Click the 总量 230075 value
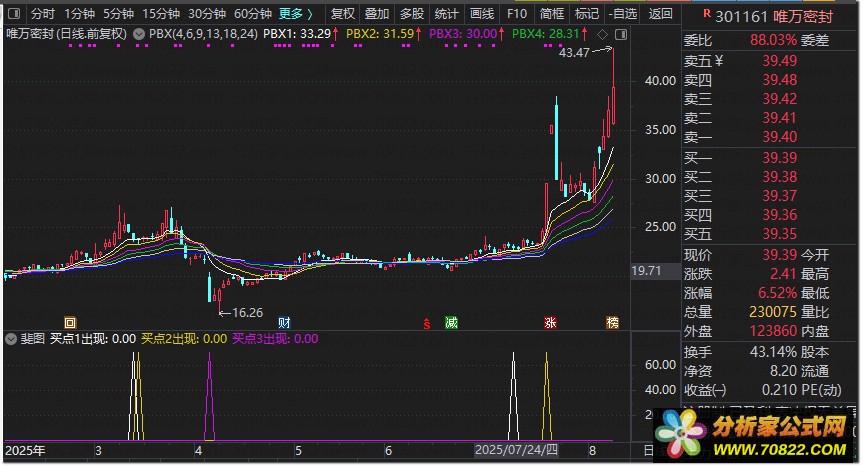This screenshot has width=863, height=466. (x=773, y=312)
